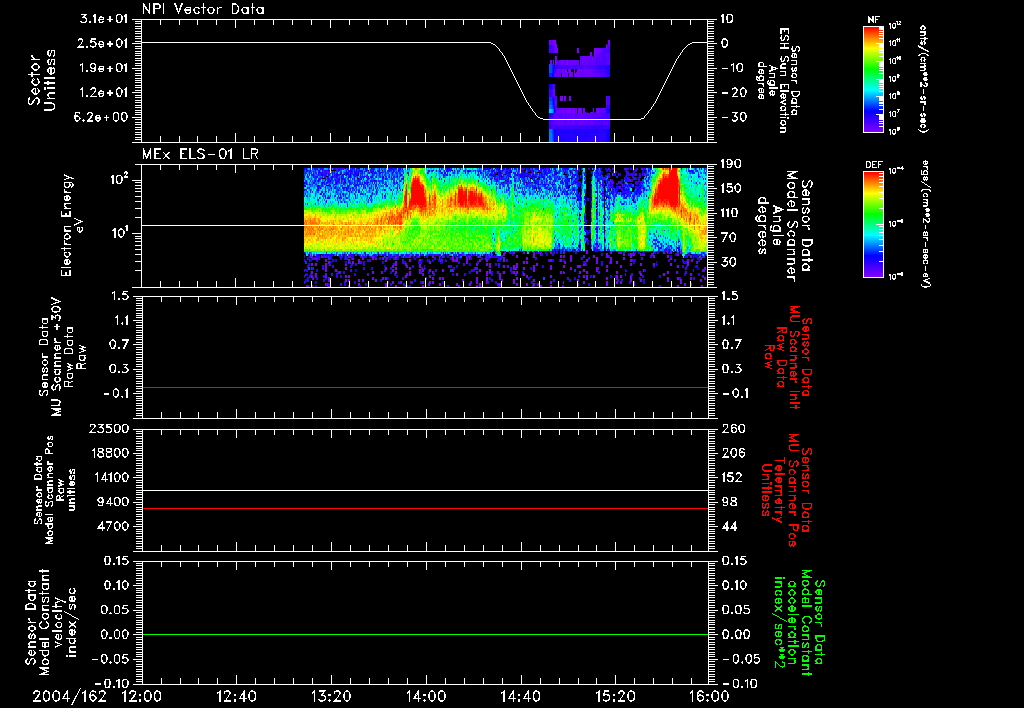Viewport: 1024px width, 708px height.
Task: Click the '16:00' time tick label
Action: pyautogui.click(x=709, y=696)
